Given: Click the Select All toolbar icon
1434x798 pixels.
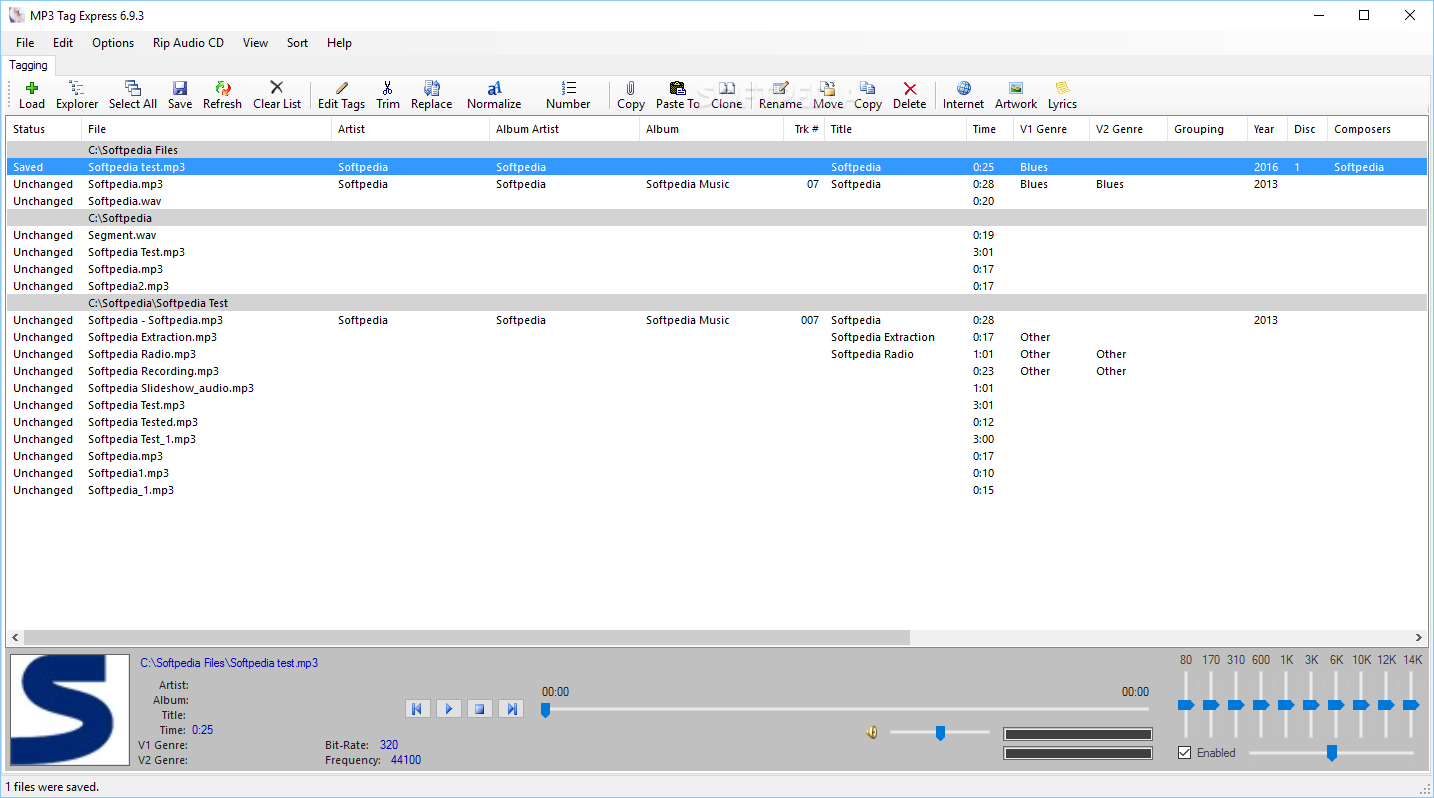Looking at the screenshot, I should click(x=132, y=89).
